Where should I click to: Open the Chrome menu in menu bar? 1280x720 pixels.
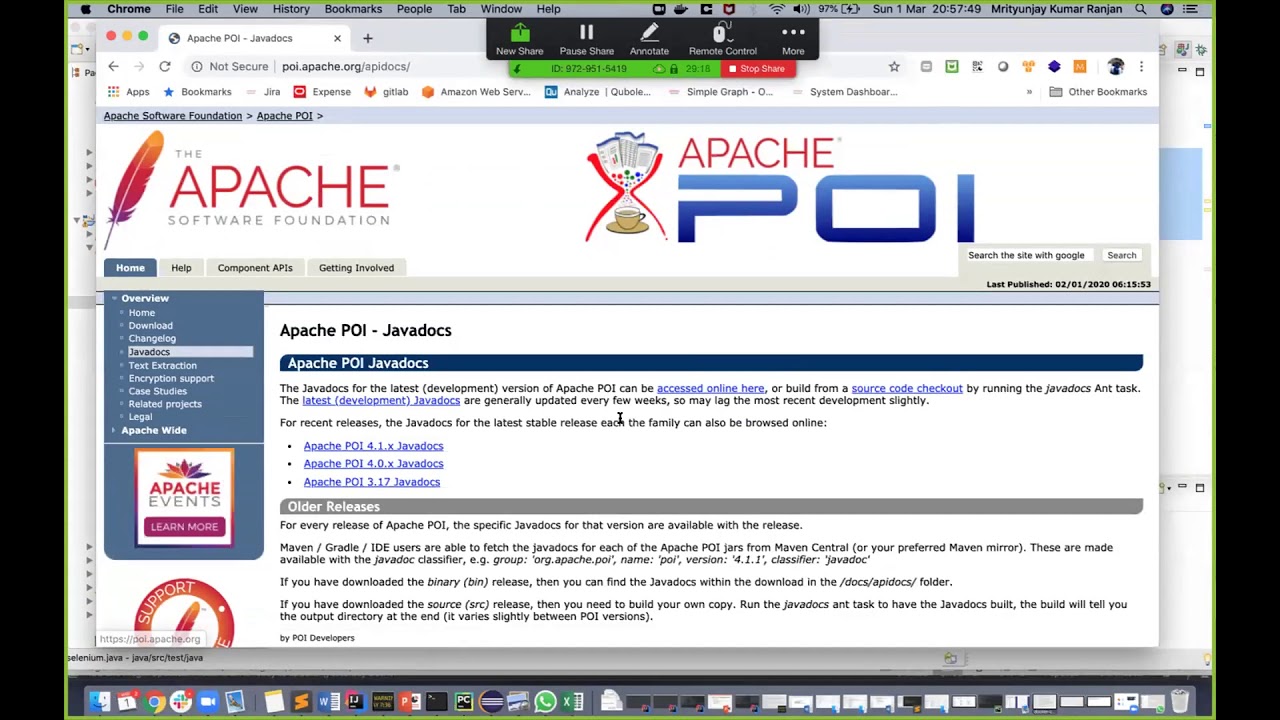tap(128, 9)
